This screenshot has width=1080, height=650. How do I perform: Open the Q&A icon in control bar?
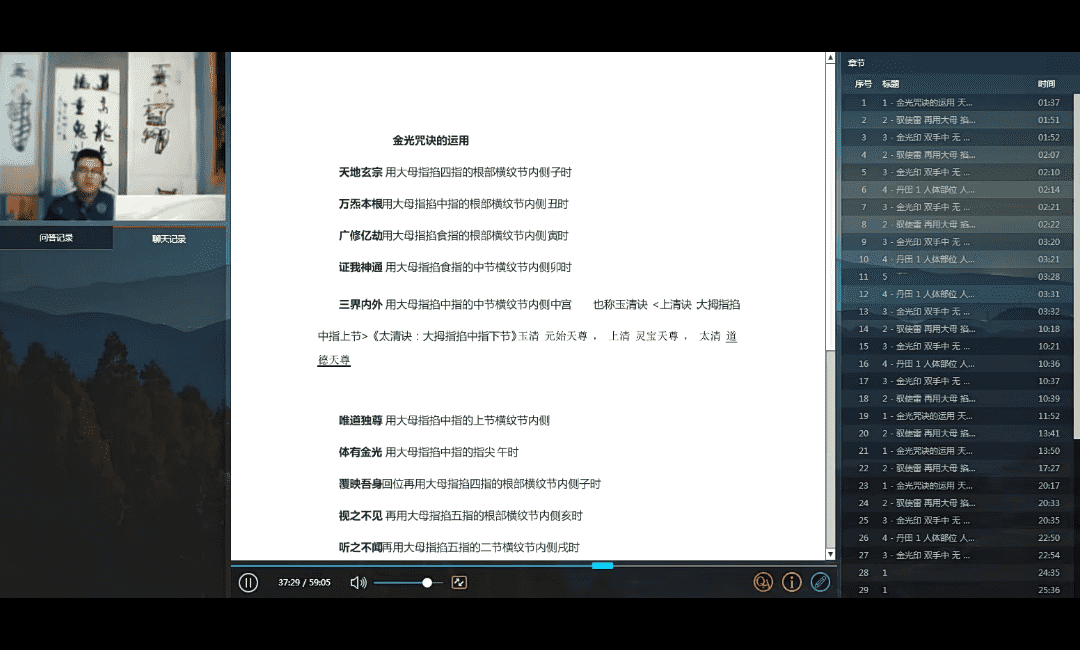click(763, 582)
